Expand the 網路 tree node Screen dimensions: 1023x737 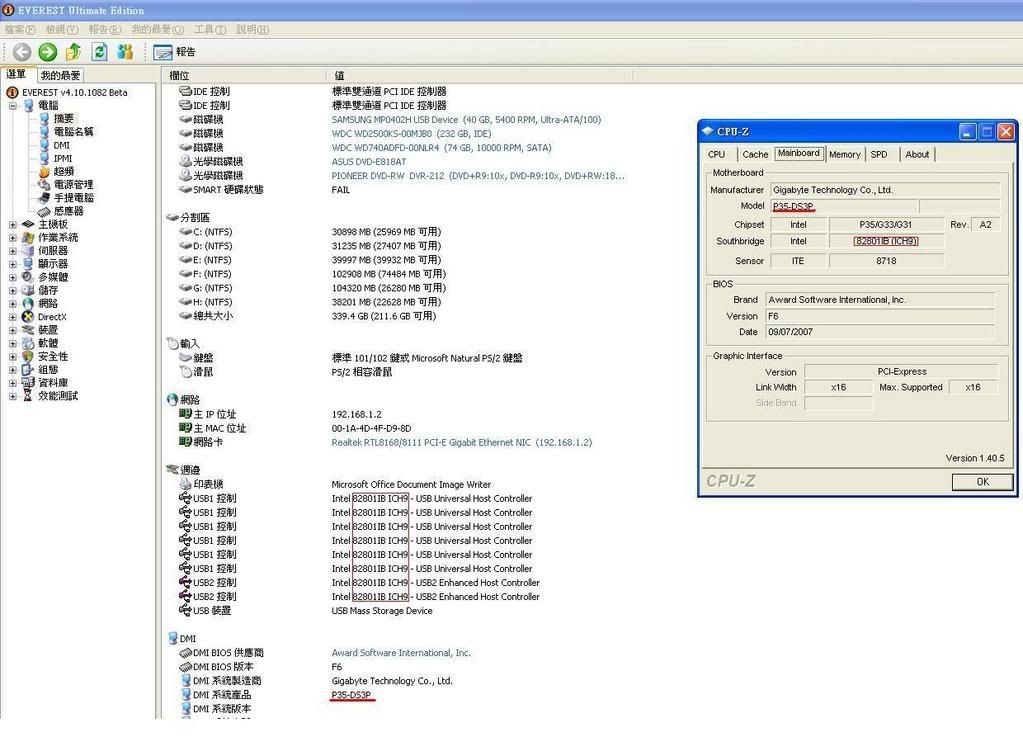(x=12, y=303)
